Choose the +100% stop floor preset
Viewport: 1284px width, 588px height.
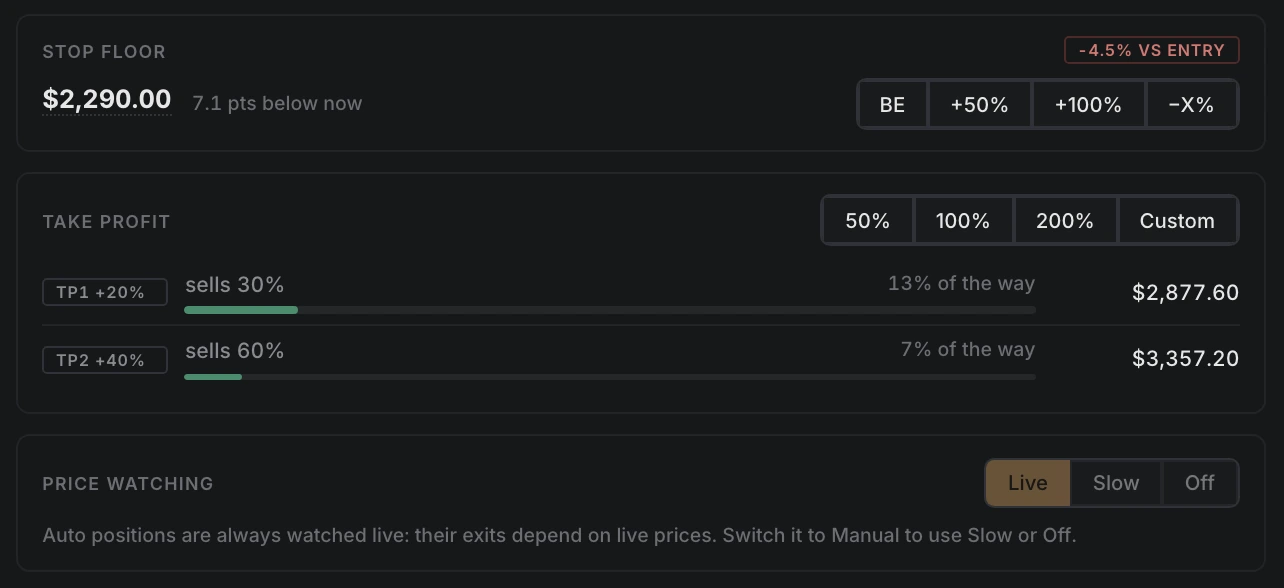tap(1088, 104)
